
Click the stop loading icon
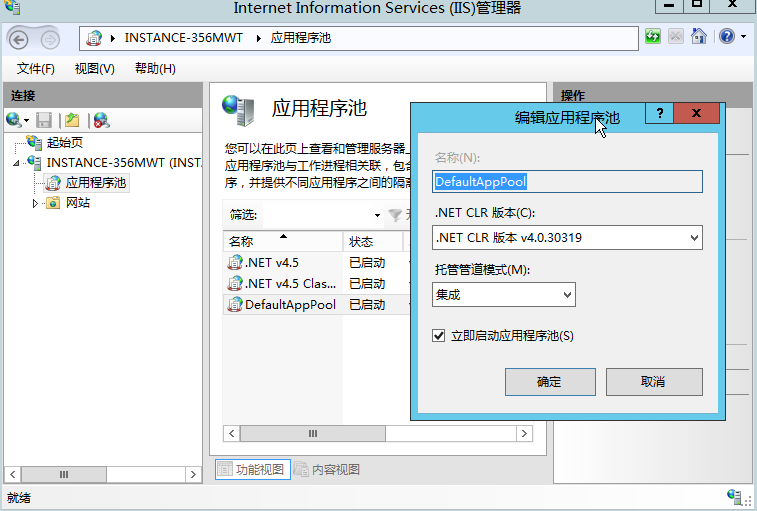coord(675,37)
